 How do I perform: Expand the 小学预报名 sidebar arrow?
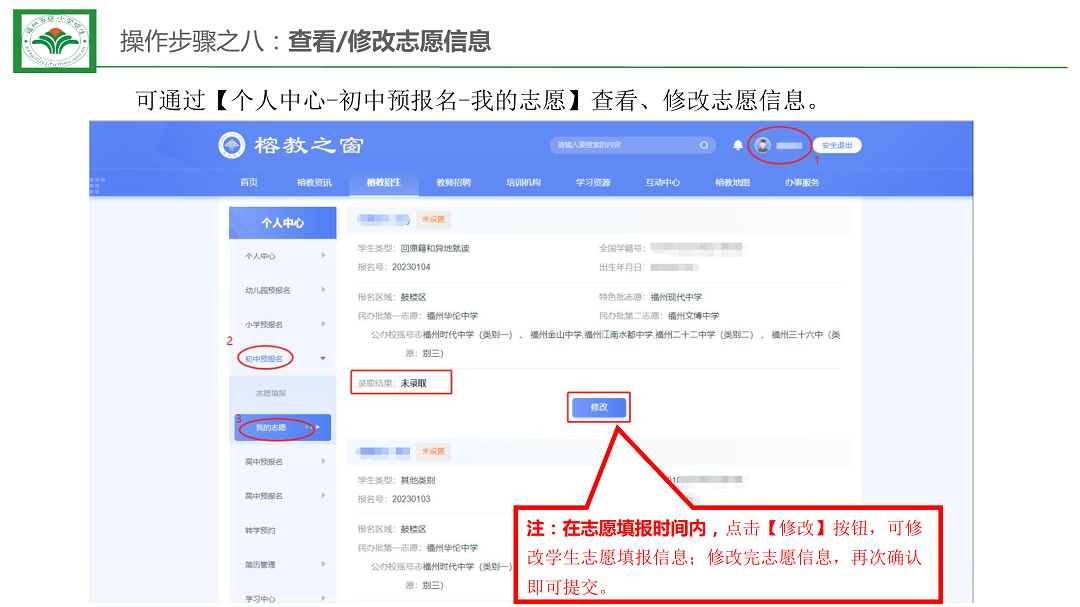tap(322, 324)
